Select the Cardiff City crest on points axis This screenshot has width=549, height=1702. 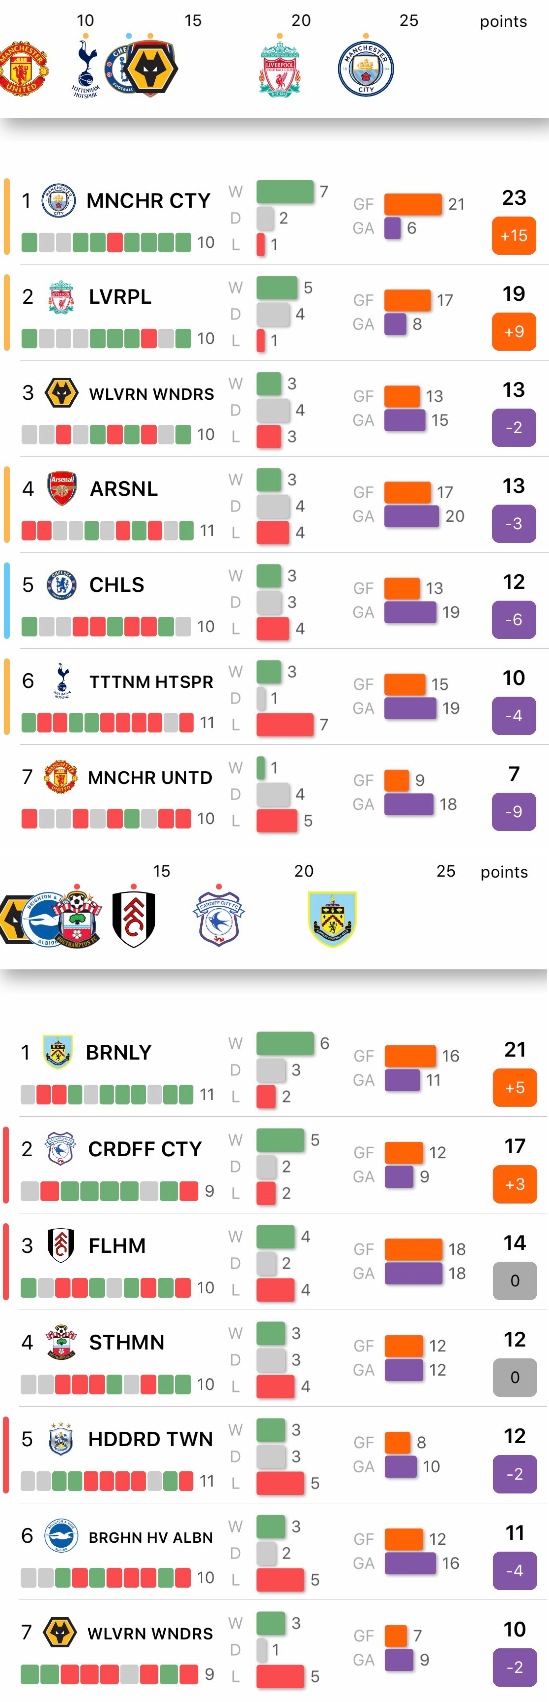pos(219,916)
